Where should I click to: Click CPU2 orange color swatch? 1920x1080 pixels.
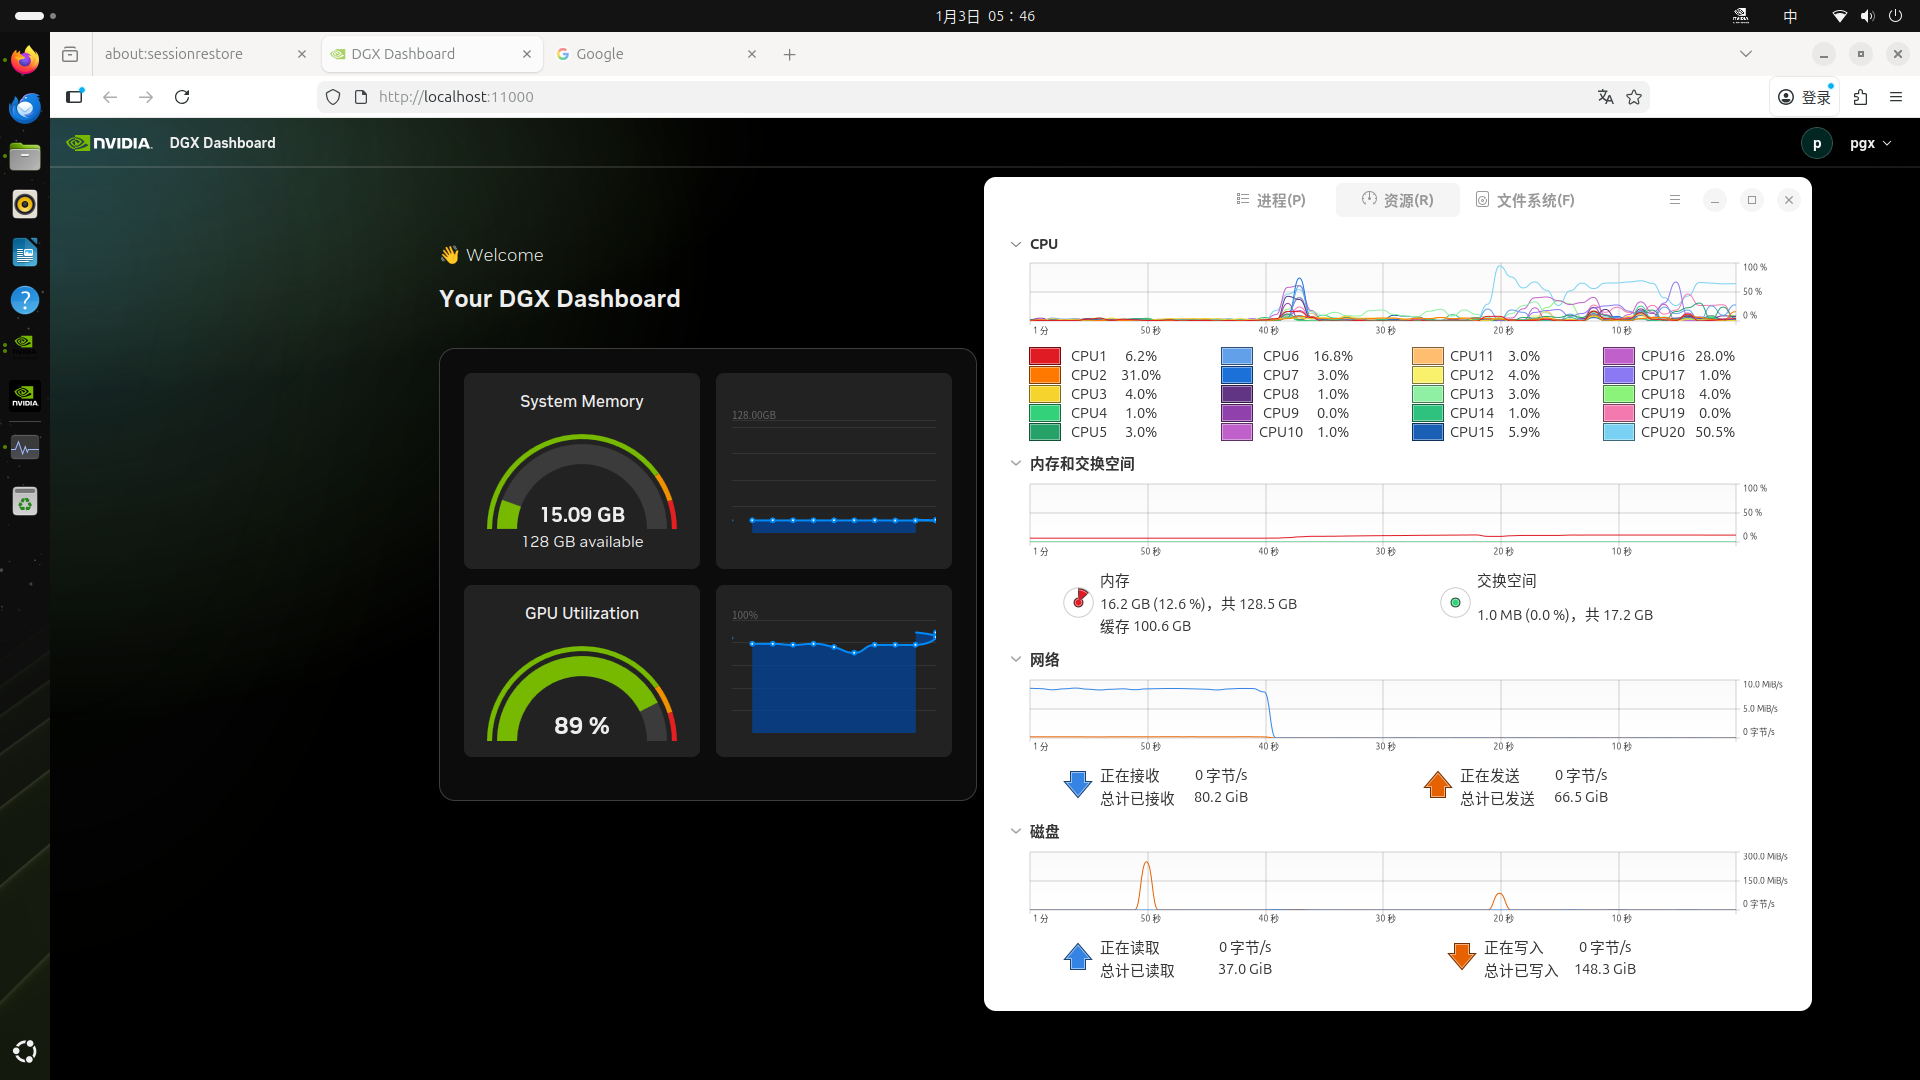(x=1045, y=375)
